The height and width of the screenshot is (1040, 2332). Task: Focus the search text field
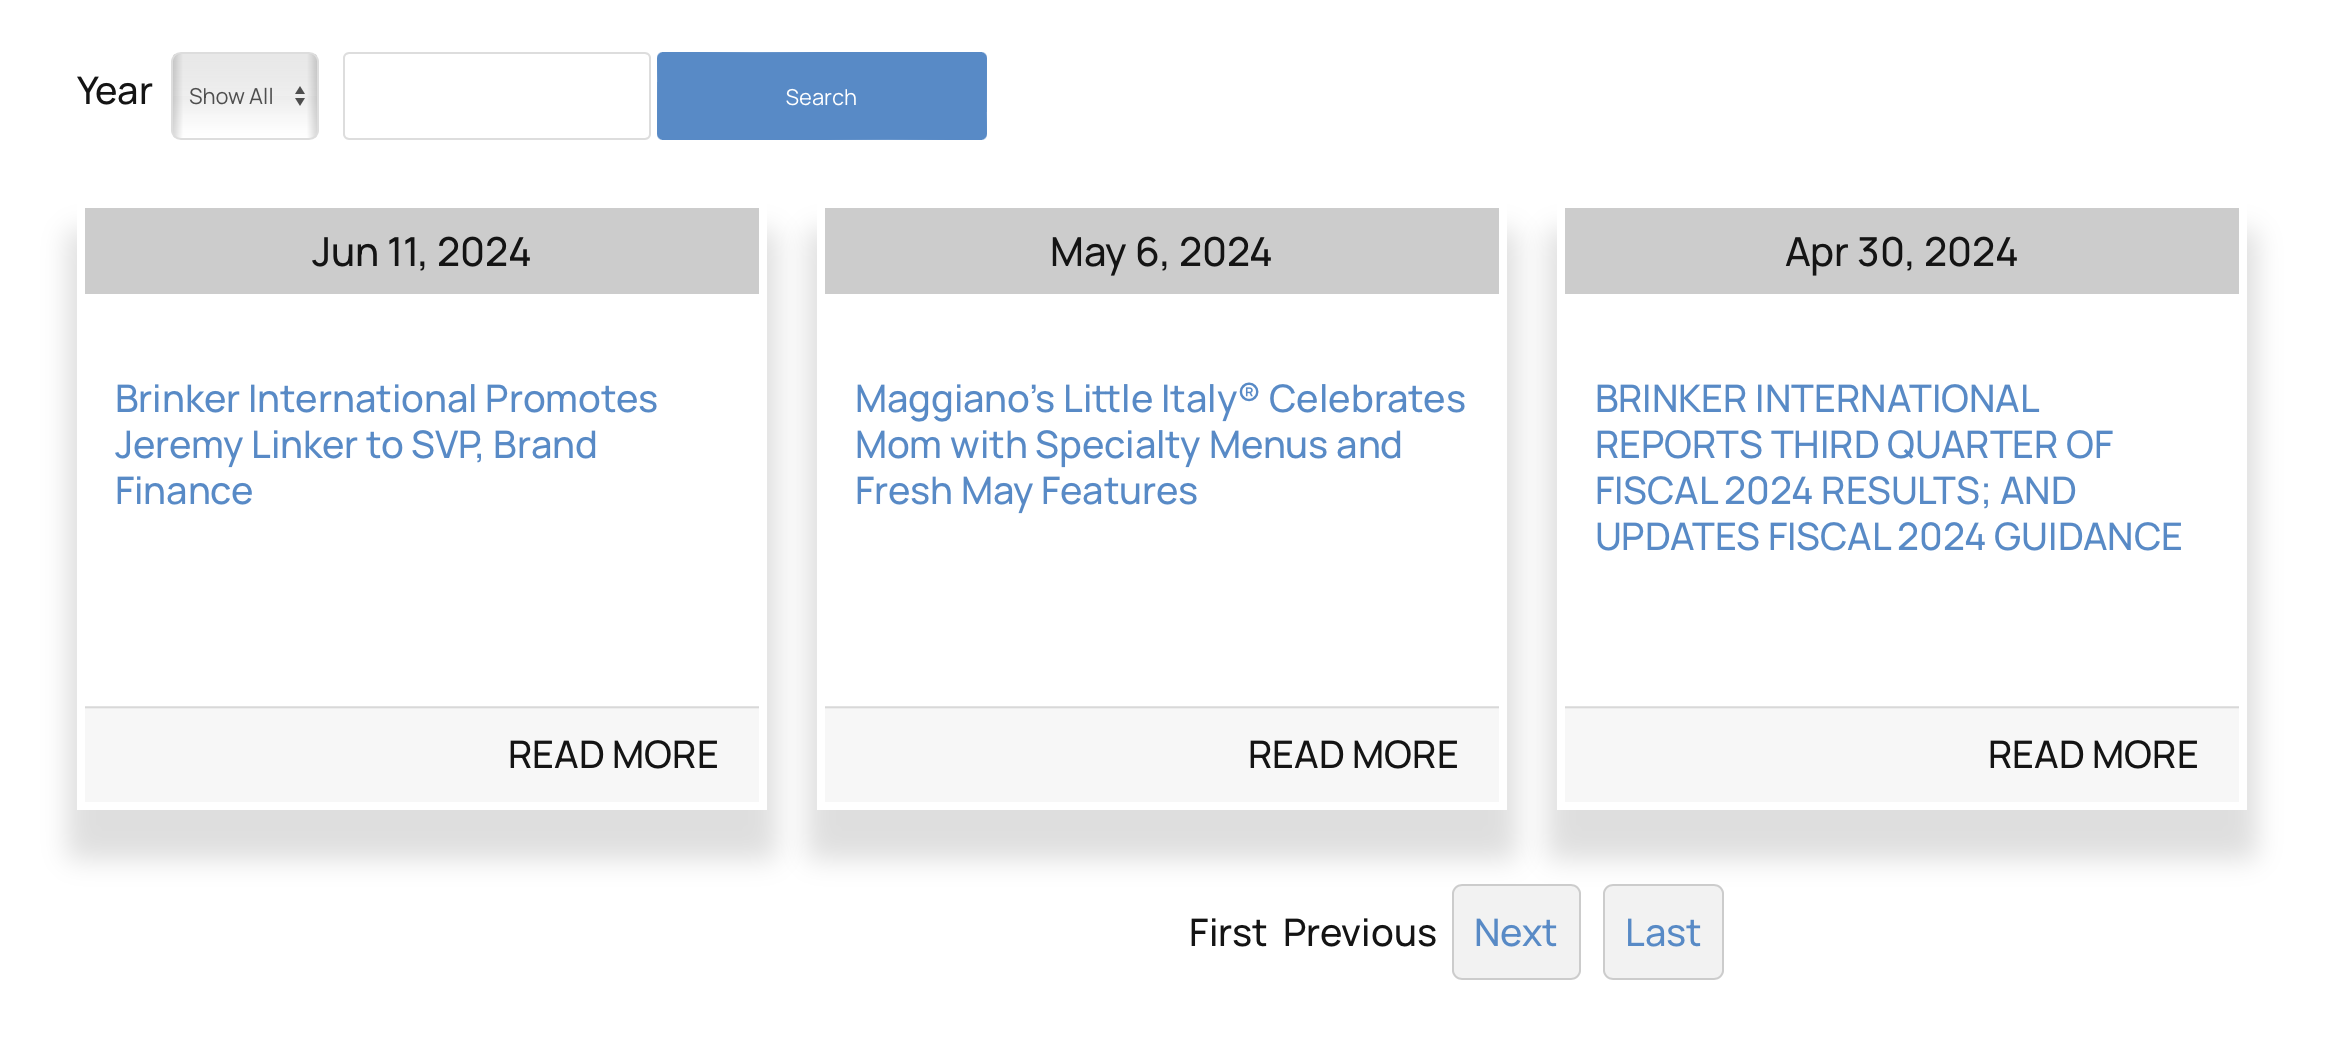coord(496,96)
